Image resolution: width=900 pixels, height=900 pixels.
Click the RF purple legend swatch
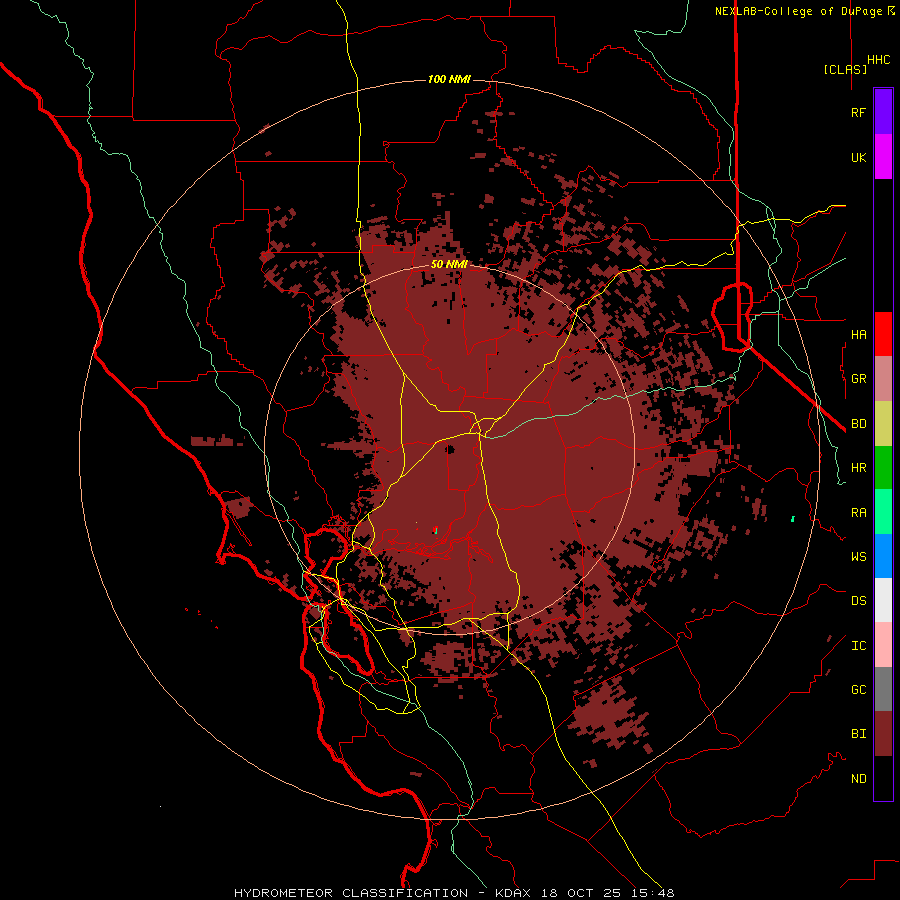point(883,112)
